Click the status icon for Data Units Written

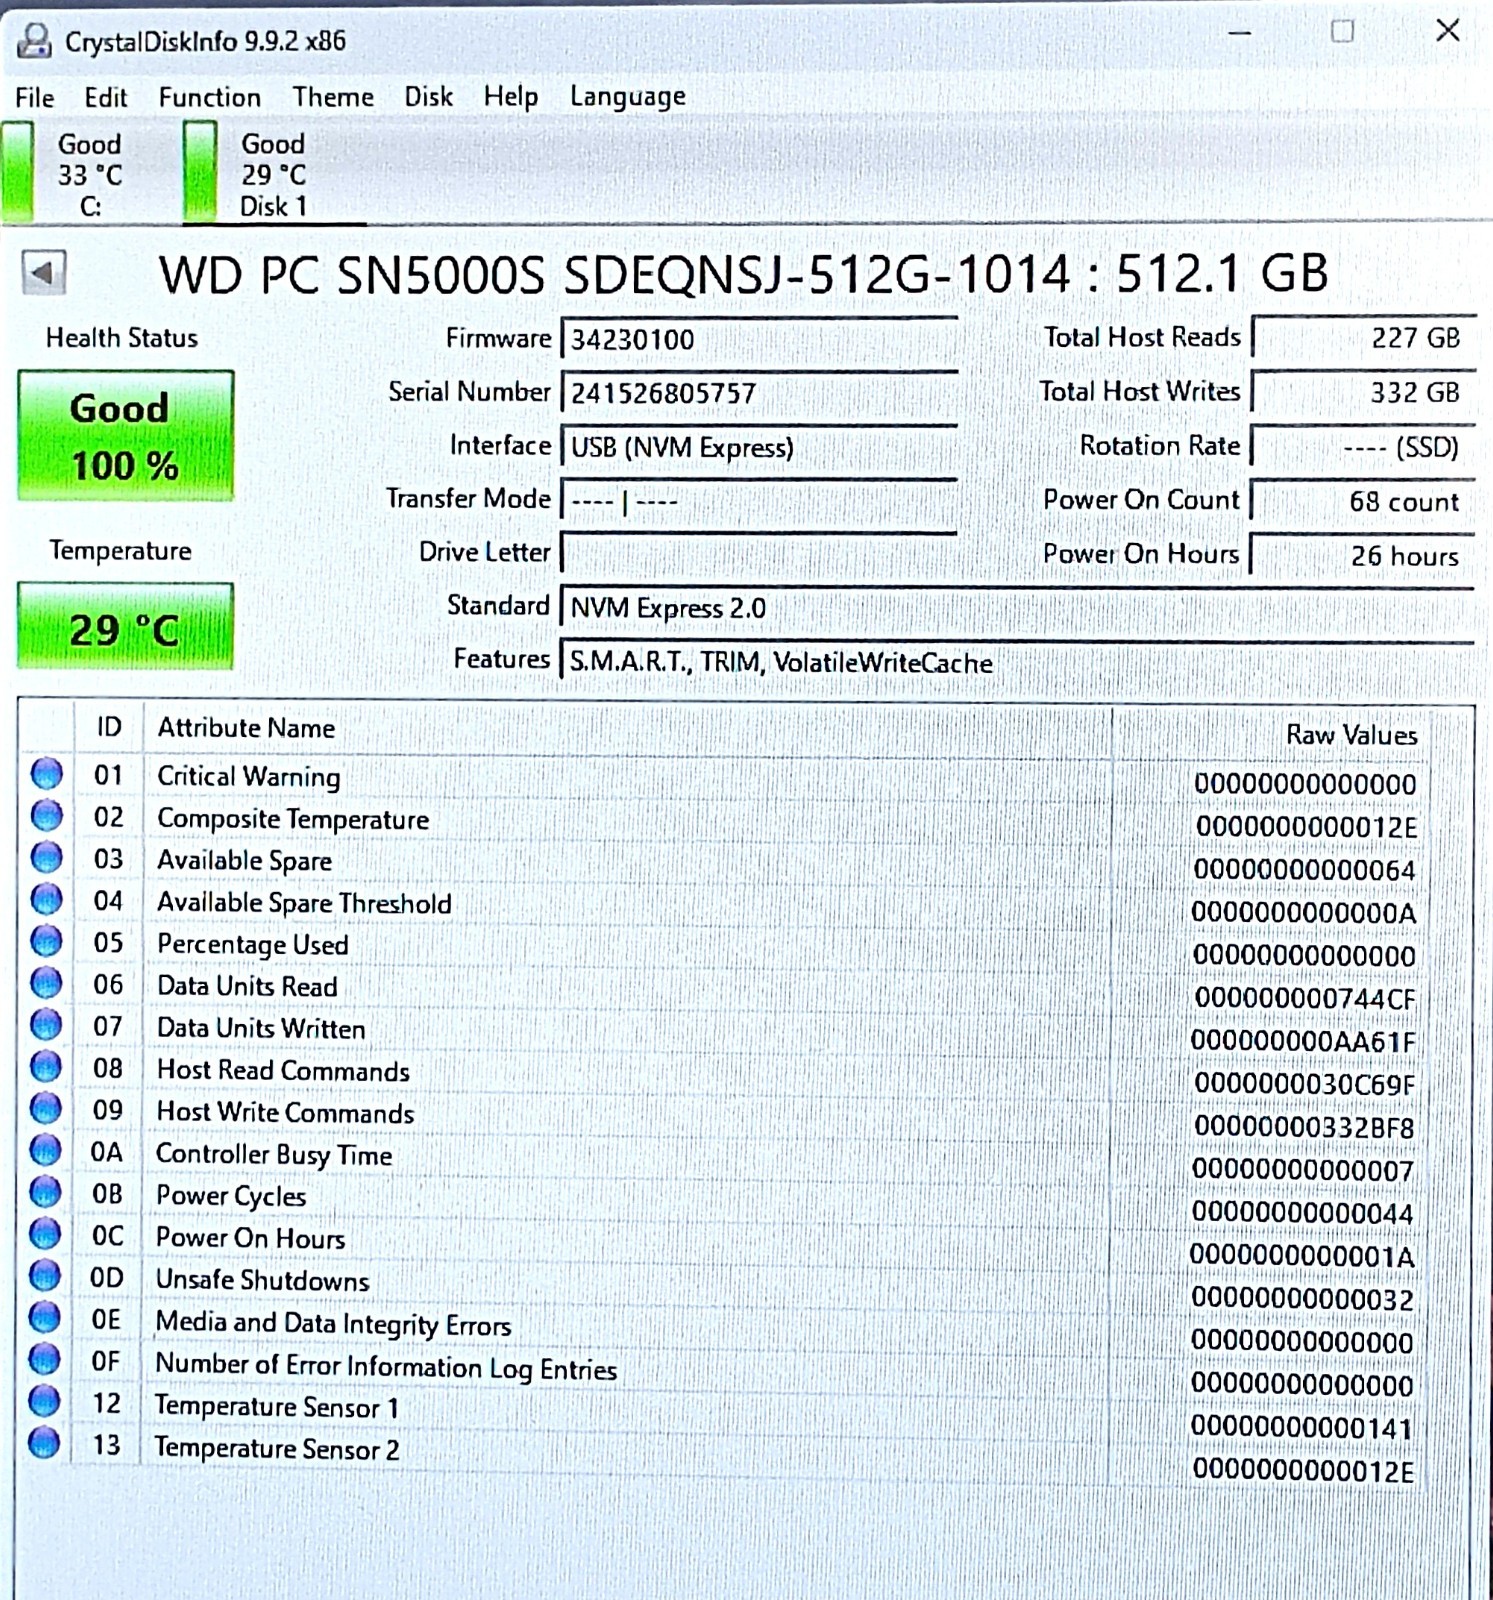click(x=46, y=1026)
